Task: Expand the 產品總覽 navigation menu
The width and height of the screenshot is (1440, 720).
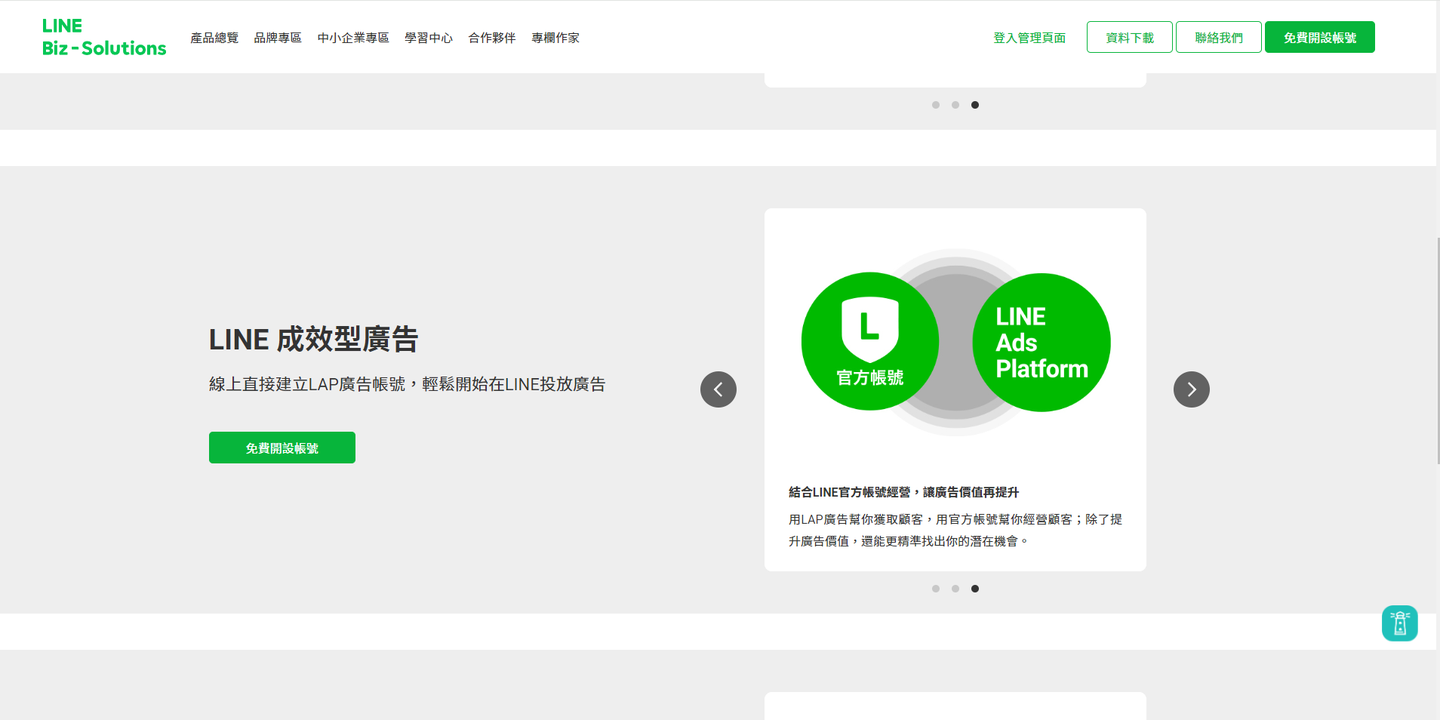Action: pos(214,37)
